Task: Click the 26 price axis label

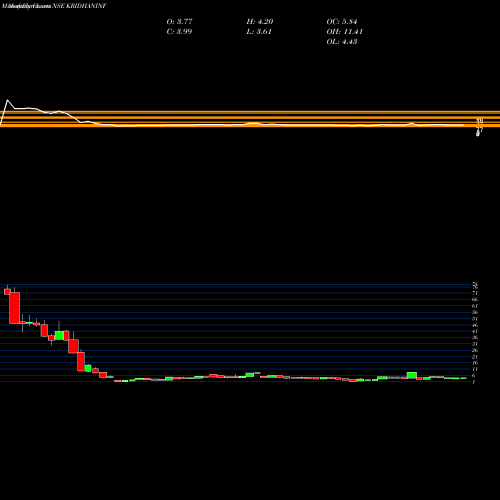Action: (475, 350)
